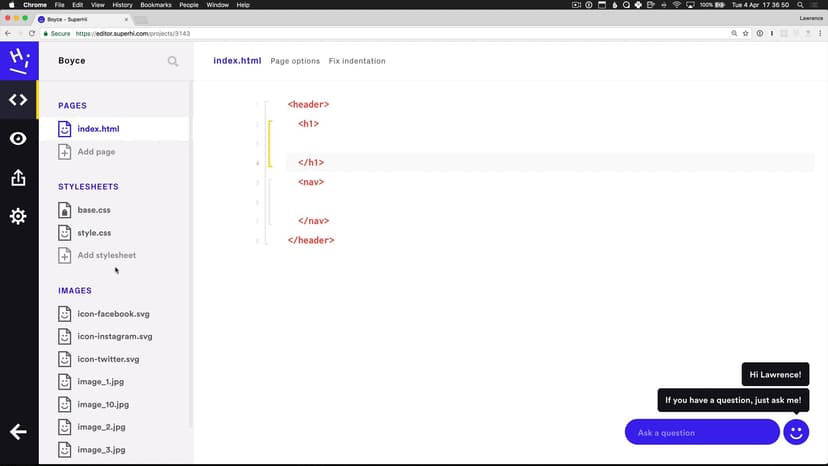Click Add stylesheet
This screenshot has width=828, height=466.
[106, 255]
